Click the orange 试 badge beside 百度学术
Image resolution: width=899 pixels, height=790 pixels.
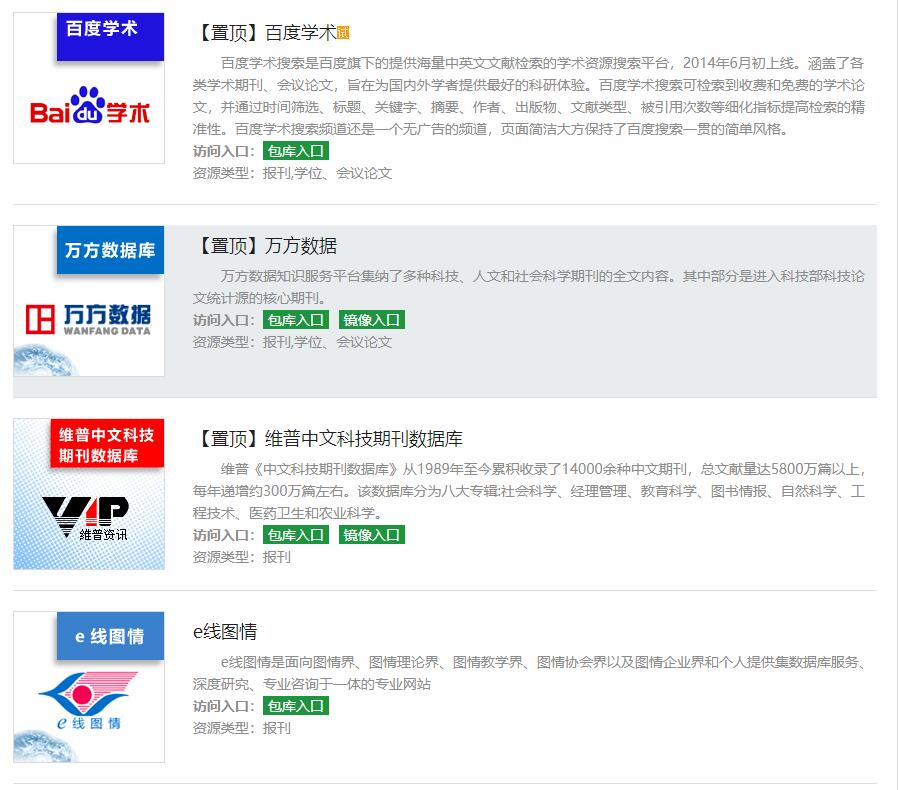[x=343, y=33]
